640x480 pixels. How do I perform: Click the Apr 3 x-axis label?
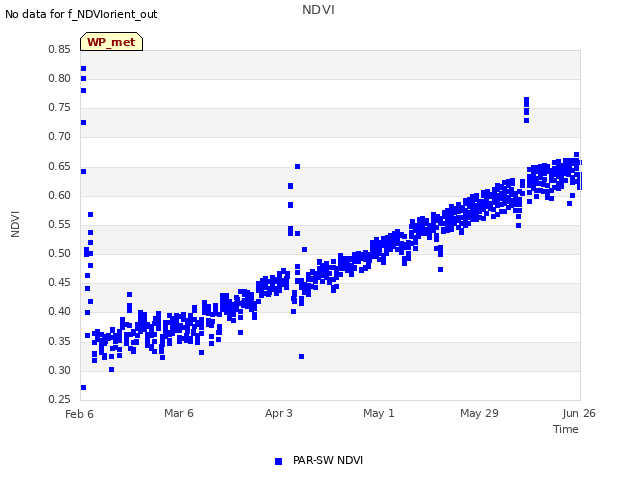tap(279, 413)
